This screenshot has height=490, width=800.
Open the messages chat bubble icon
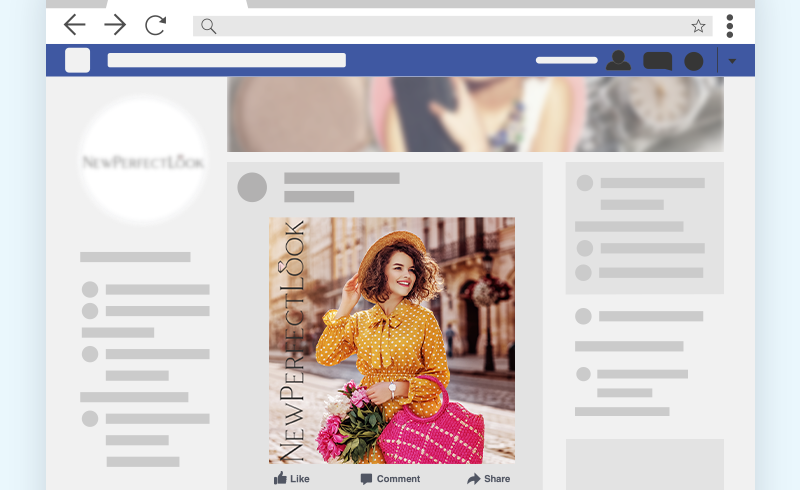657,61
